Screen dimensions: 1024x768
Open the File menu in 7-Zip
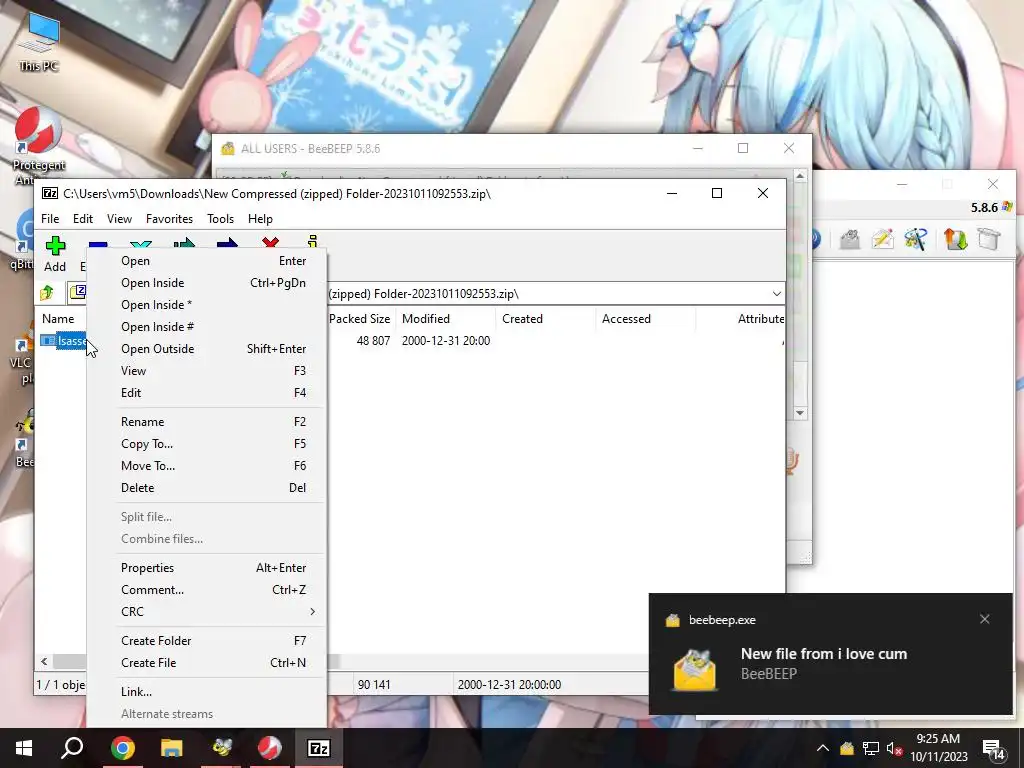point(50,219)
